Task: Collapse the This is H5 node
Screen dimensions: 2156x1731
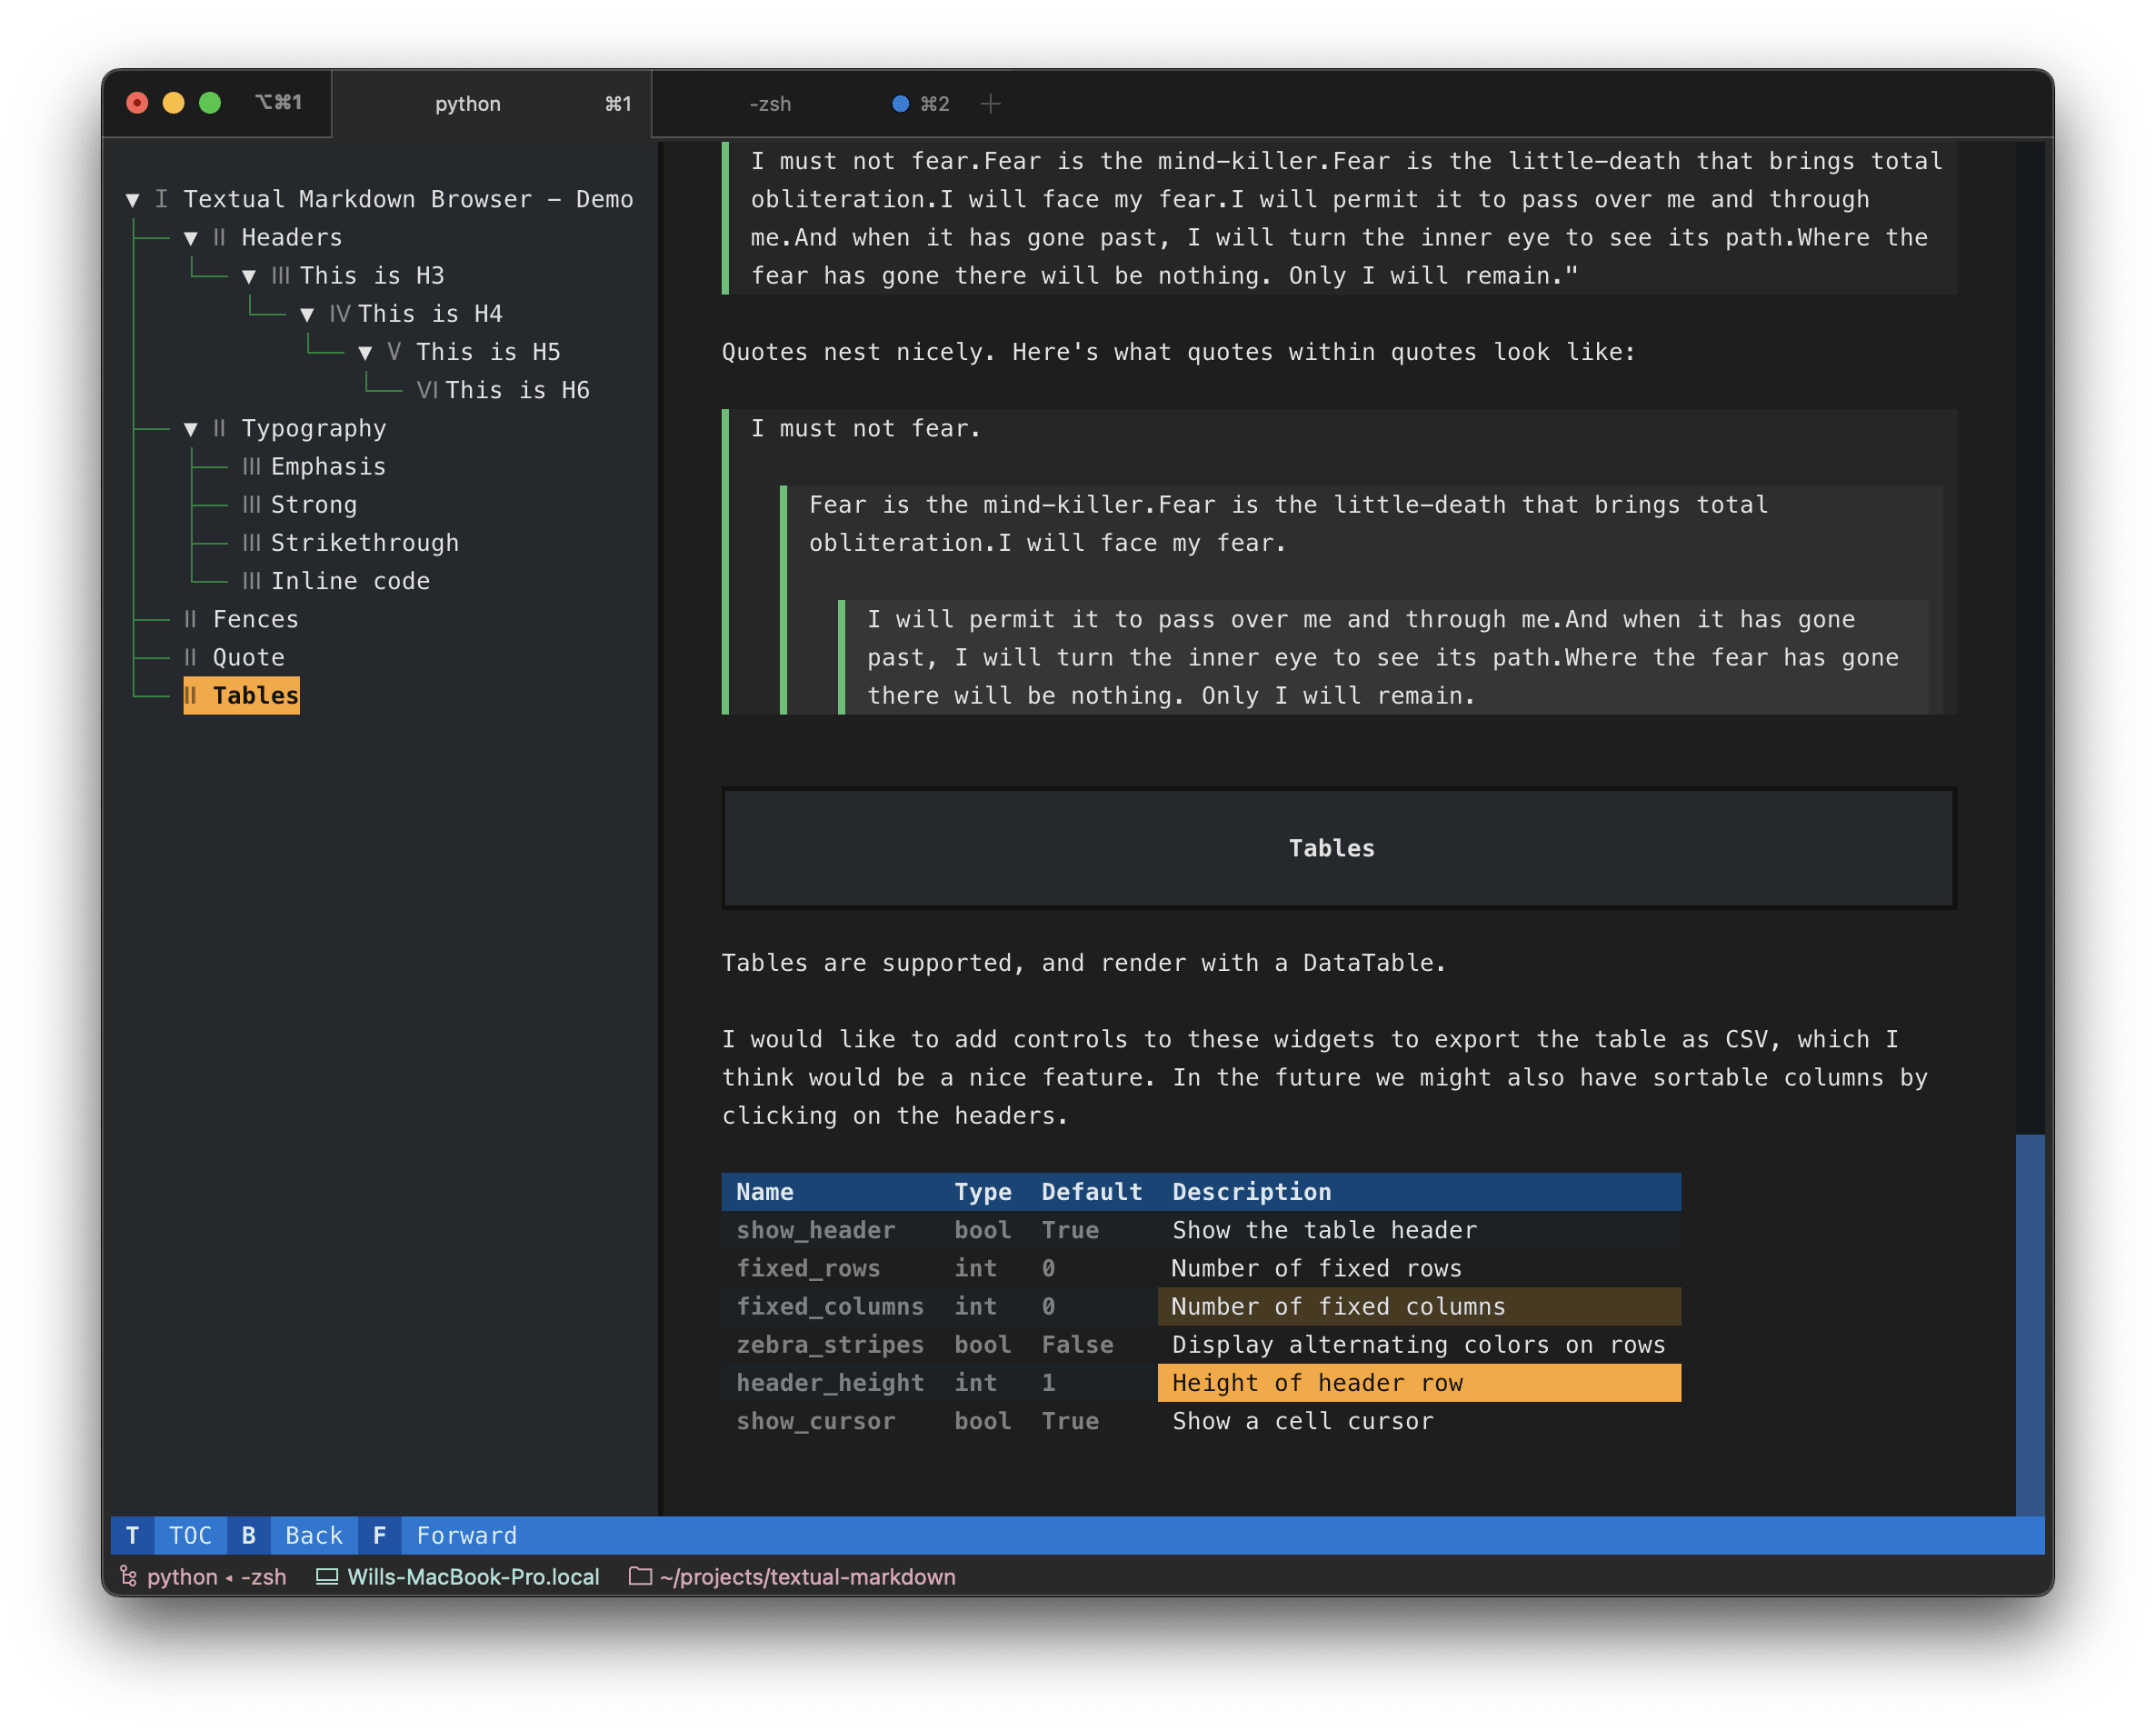Action: [365, 352]
